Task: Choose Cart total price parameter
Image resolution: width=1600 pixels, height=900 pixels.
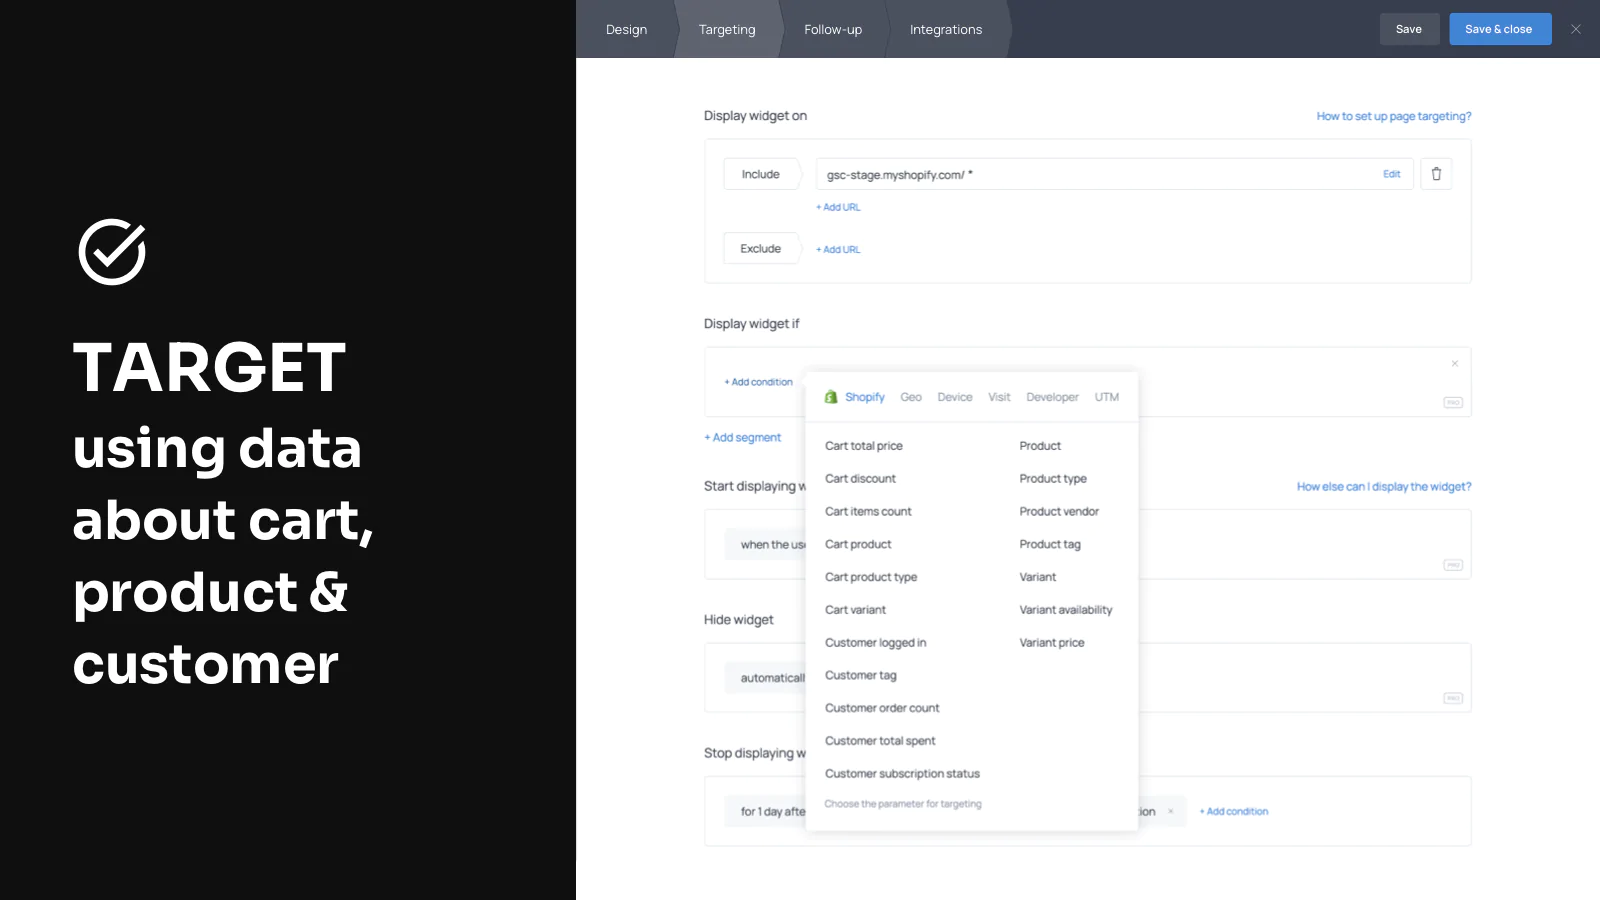Action: [863, 446]
